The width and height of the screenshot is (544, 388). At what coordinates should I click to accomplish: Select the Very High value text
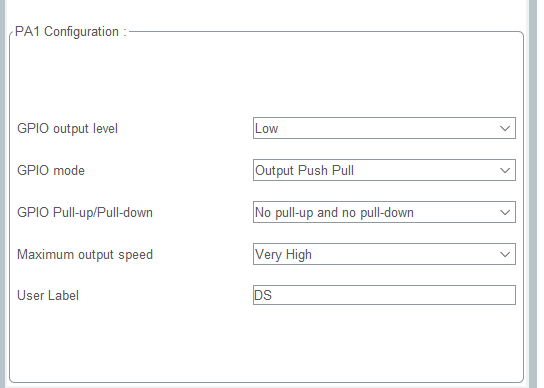[x=283, y=255]
